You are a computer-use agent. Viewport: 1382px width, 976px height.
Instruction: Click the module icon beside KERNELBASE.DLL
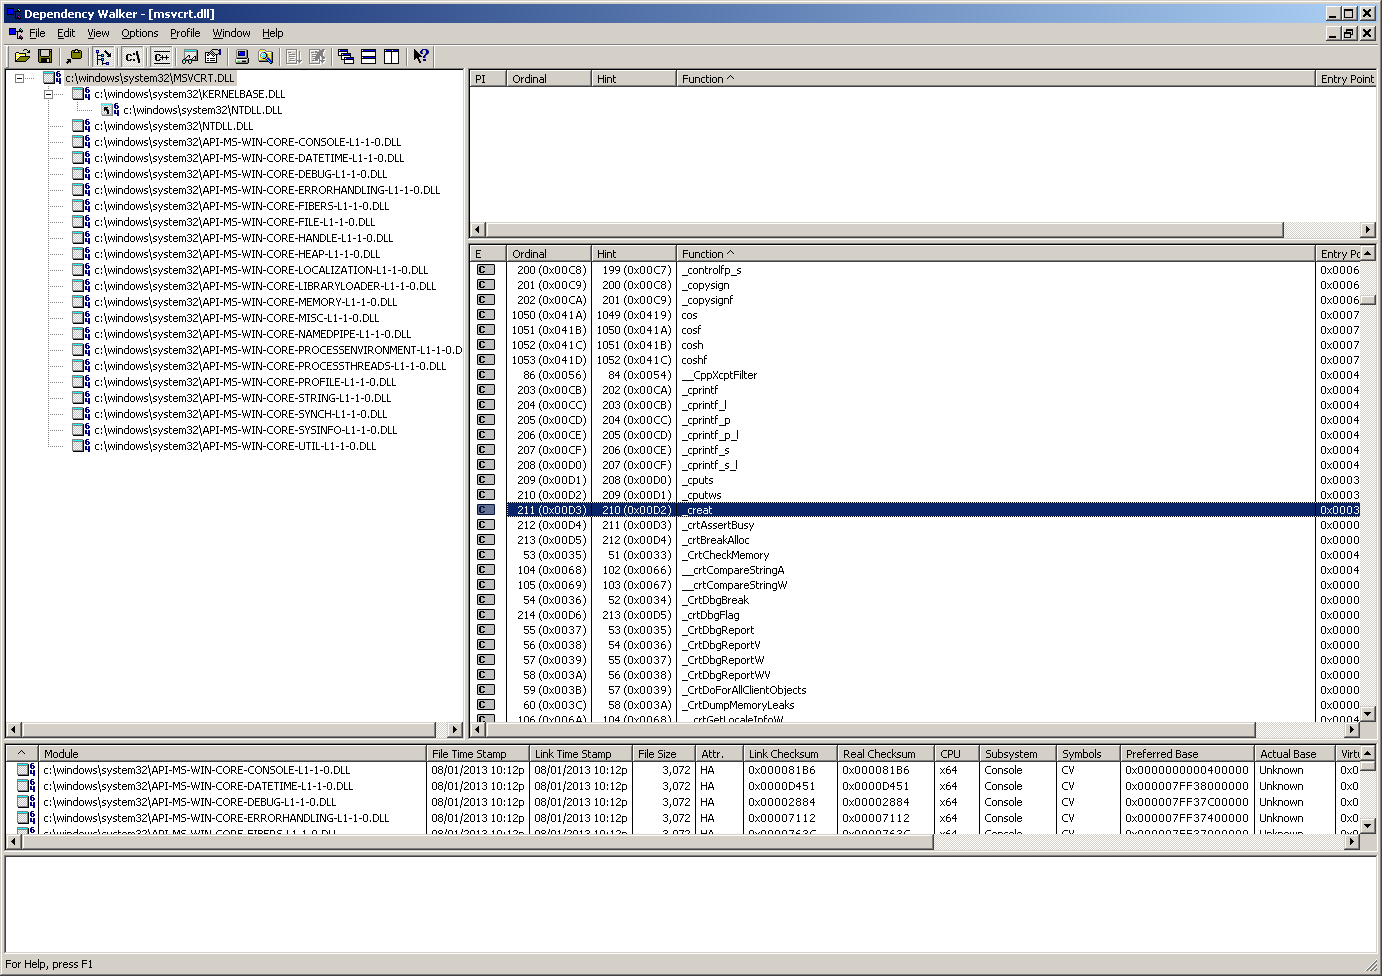[82, 94]
